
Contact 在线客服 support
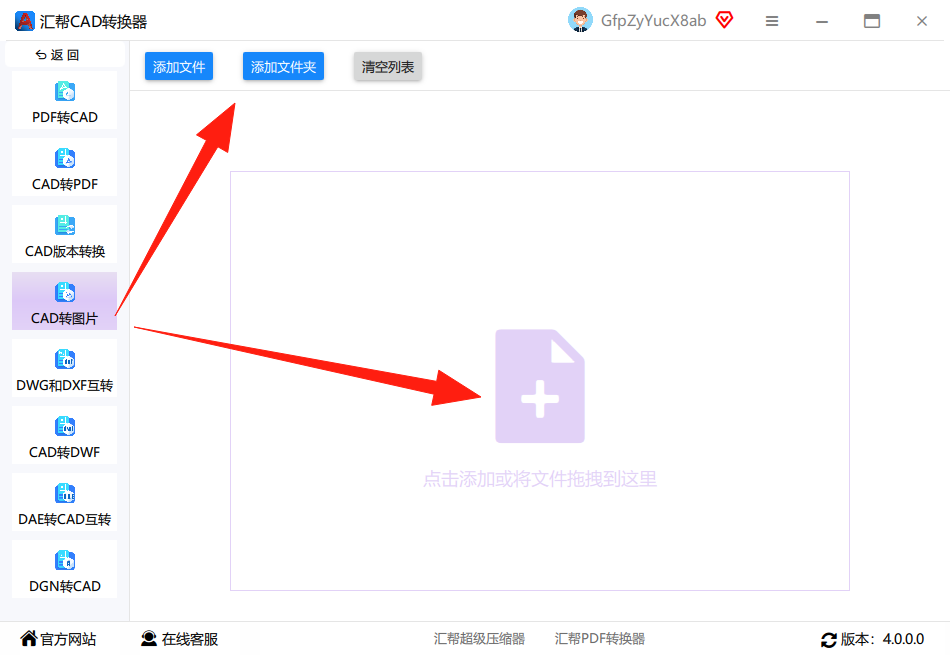coord(179,639)
